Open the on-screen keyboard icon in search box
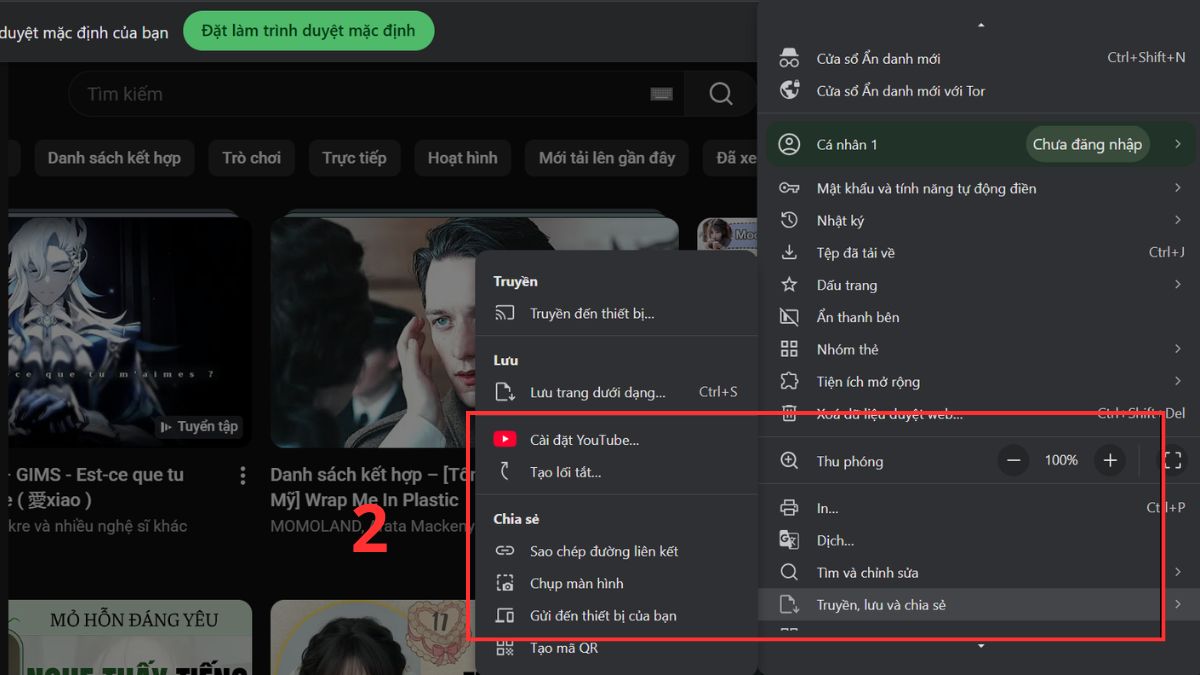The image size is (1200, 675). click(x=661, y=94)
